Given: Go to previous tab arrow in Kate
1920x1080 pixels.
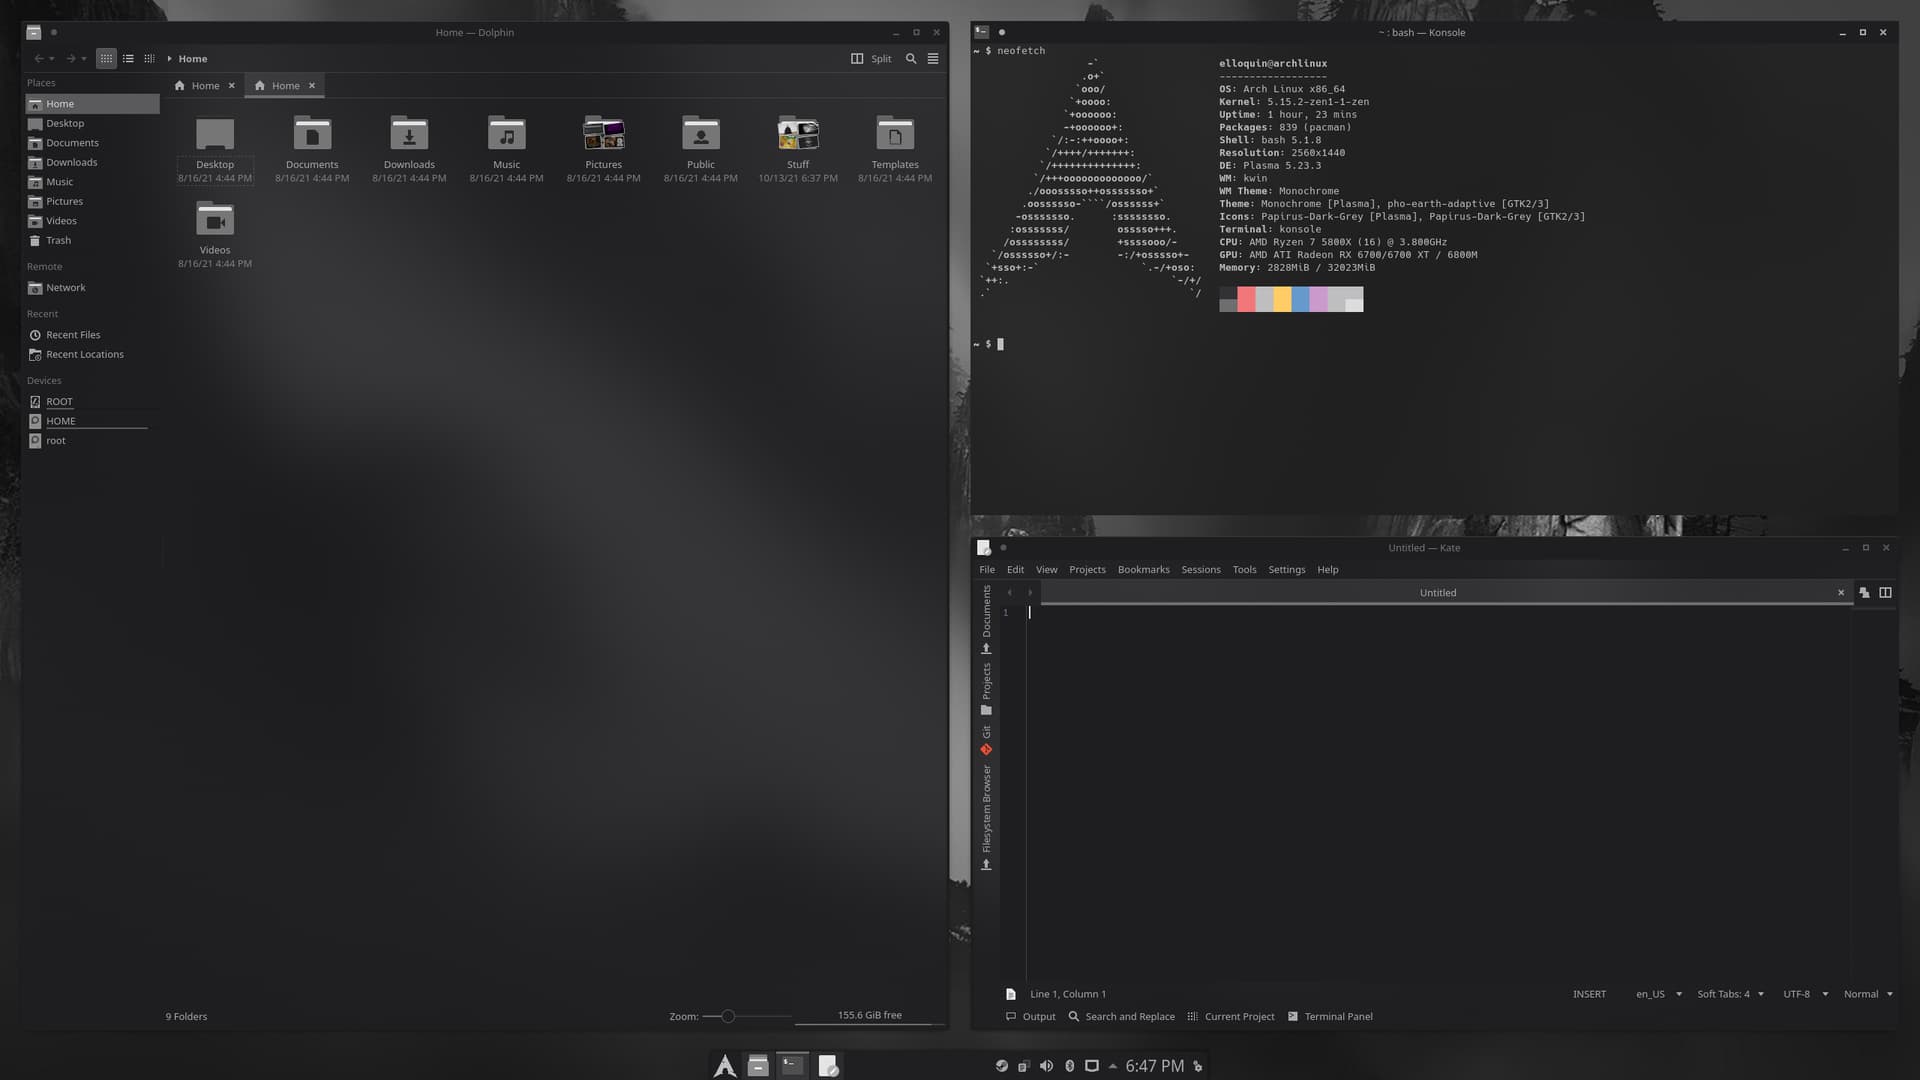Looking at the screenshot, I should coord(1009,593).
